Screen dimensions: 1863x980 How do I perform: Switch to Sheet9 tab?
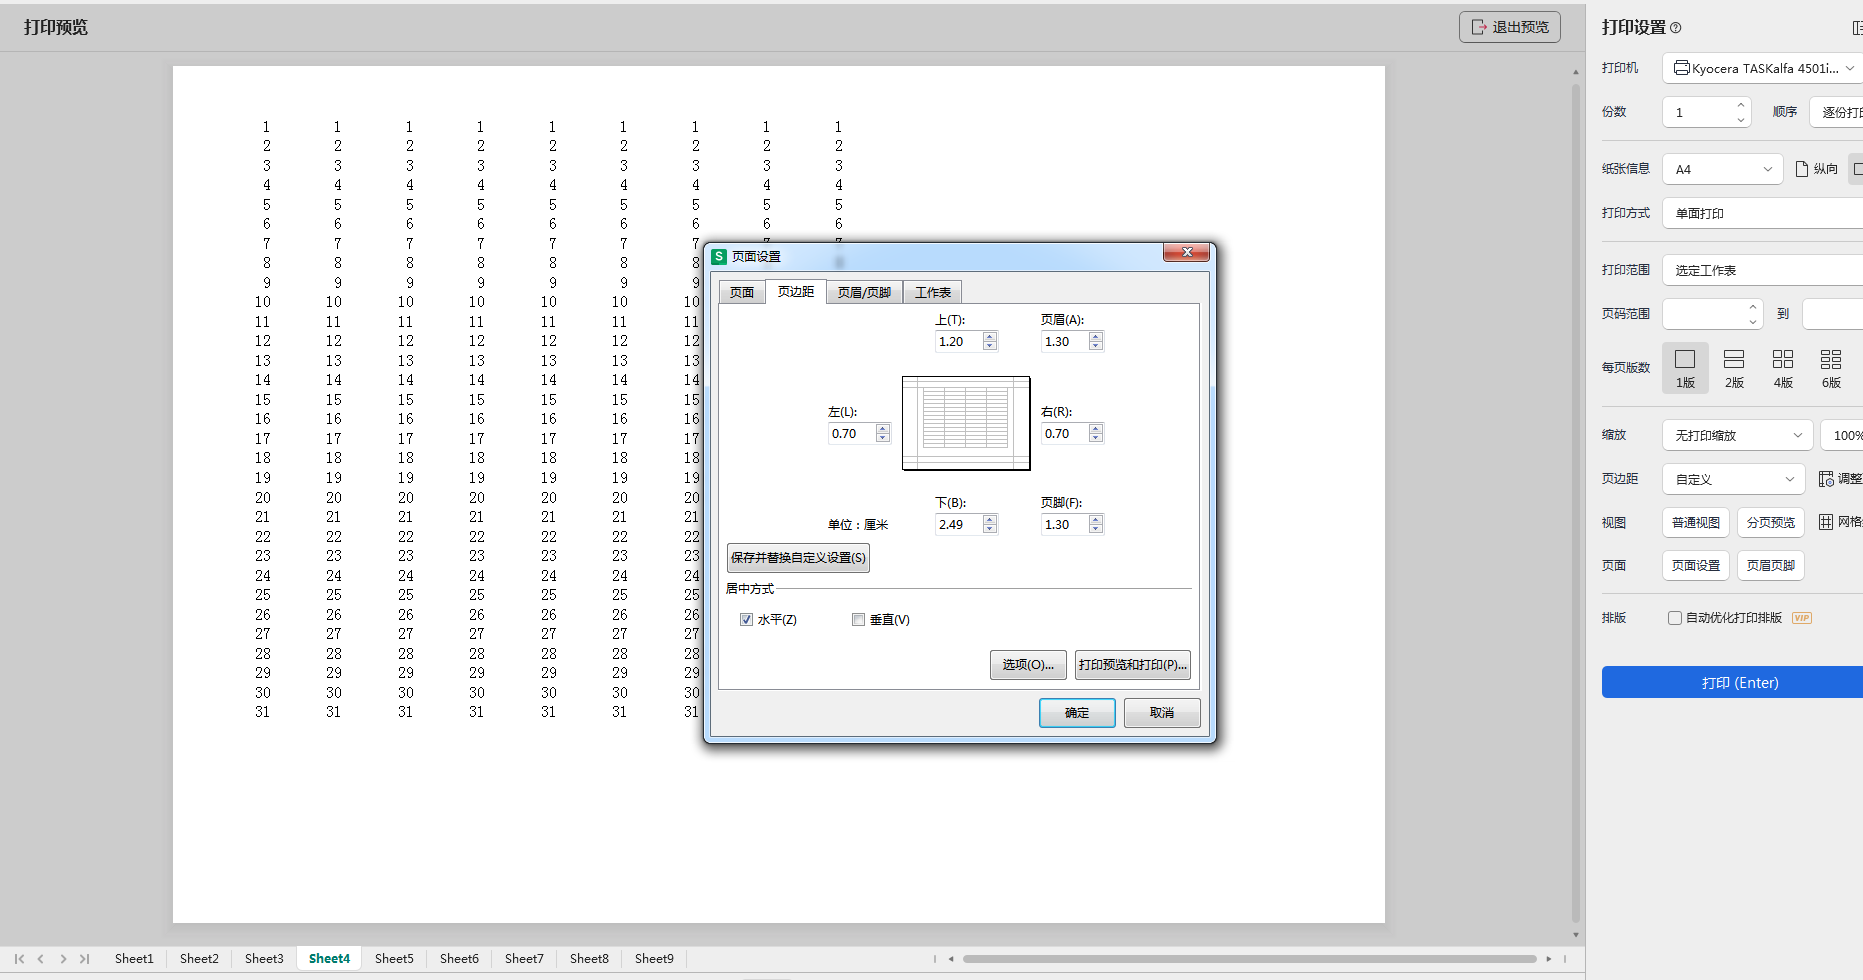pos(654,958)
